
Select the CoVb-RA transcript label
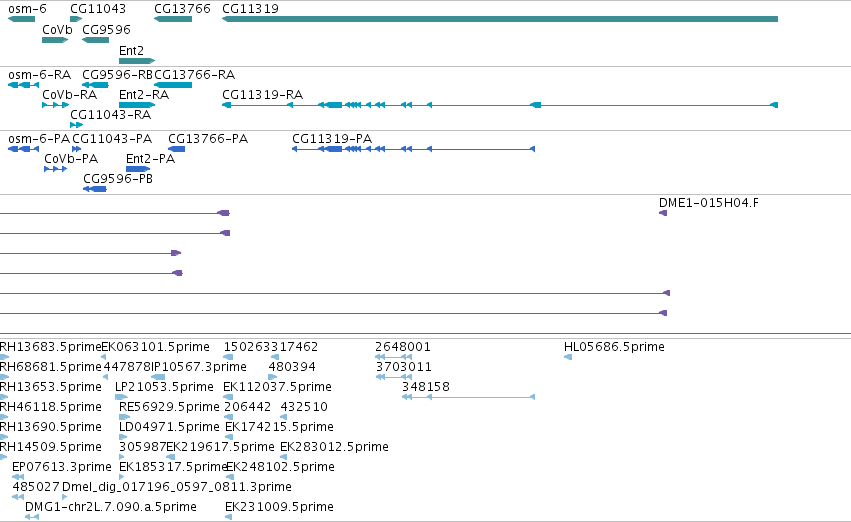69,95
